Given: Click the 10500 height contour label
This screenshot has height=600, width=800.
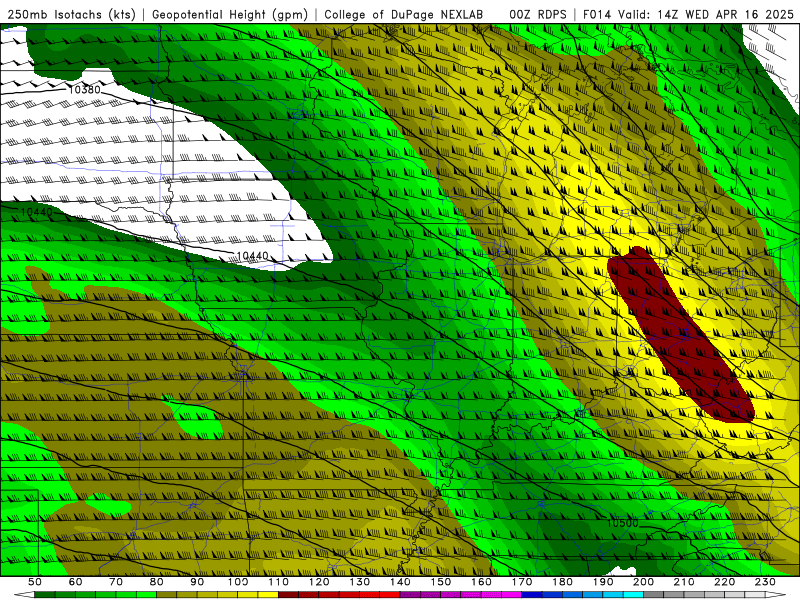Looking at the screenshot, I should 622,523.
